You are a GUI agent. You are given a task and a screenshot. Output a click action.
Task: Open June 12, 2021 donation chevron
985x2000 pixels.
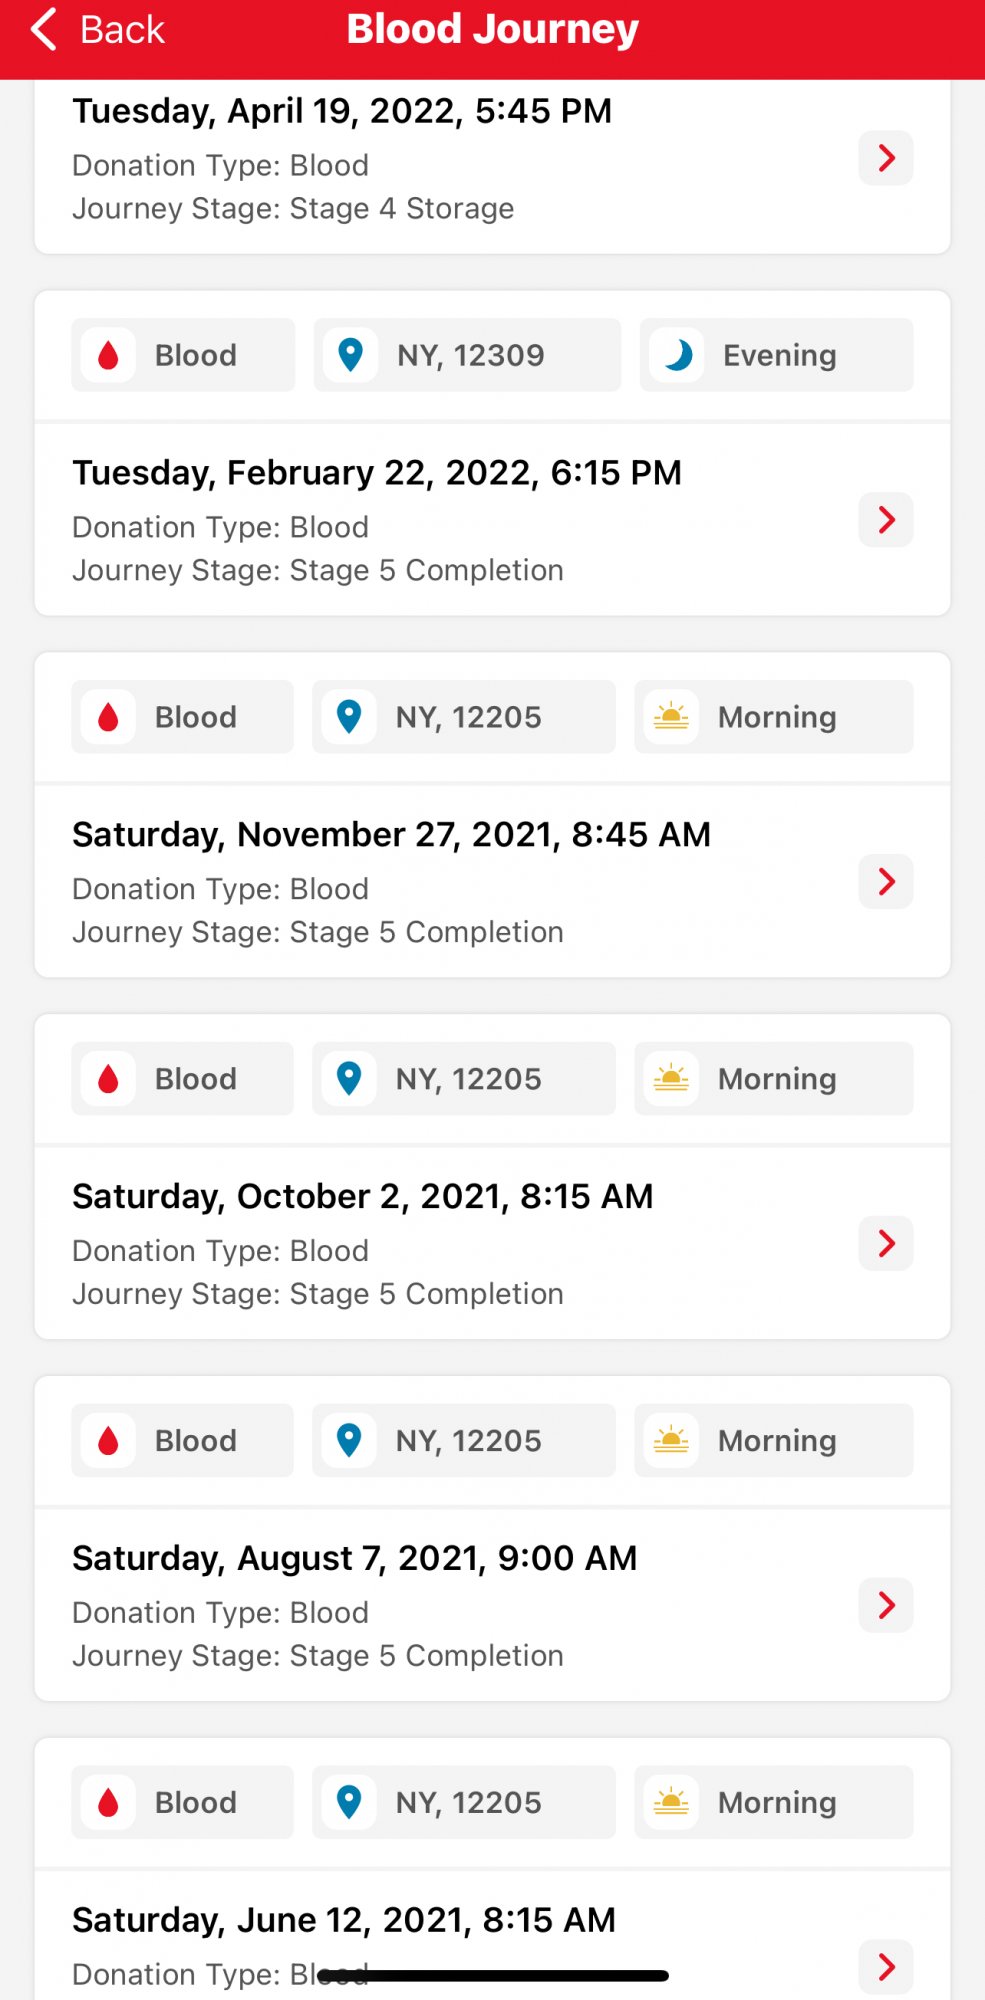(x=886, y=1967)
